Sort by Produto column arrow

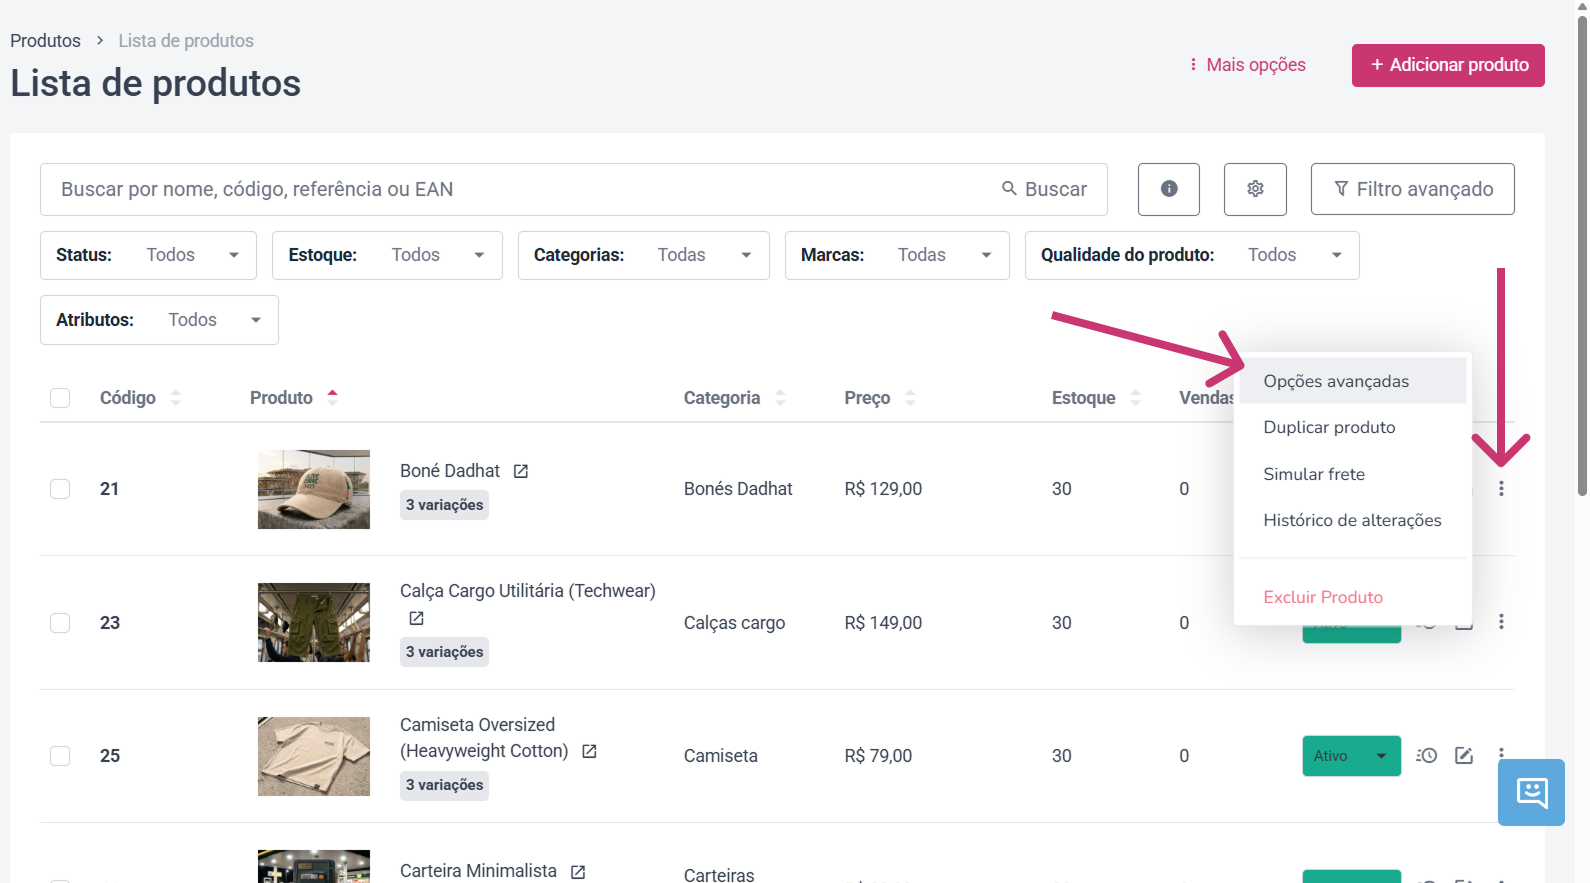click(333, 397)
